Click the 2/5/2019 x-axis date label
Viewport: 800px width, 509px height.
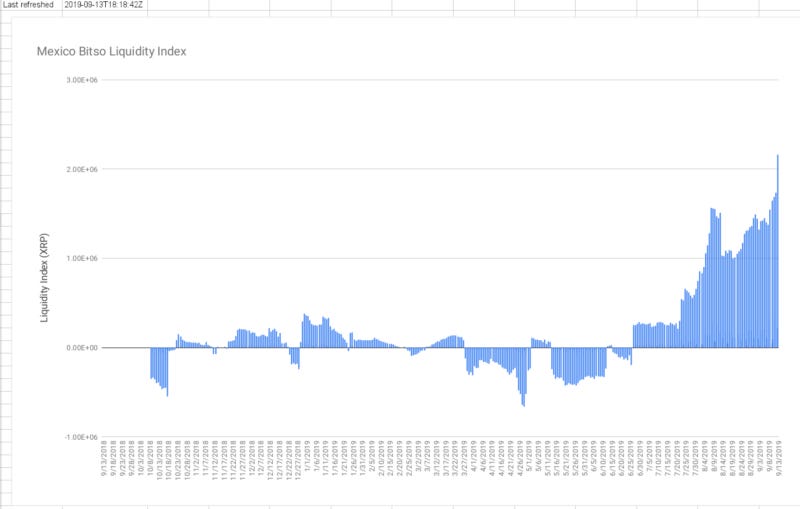(x=372, y=456)
